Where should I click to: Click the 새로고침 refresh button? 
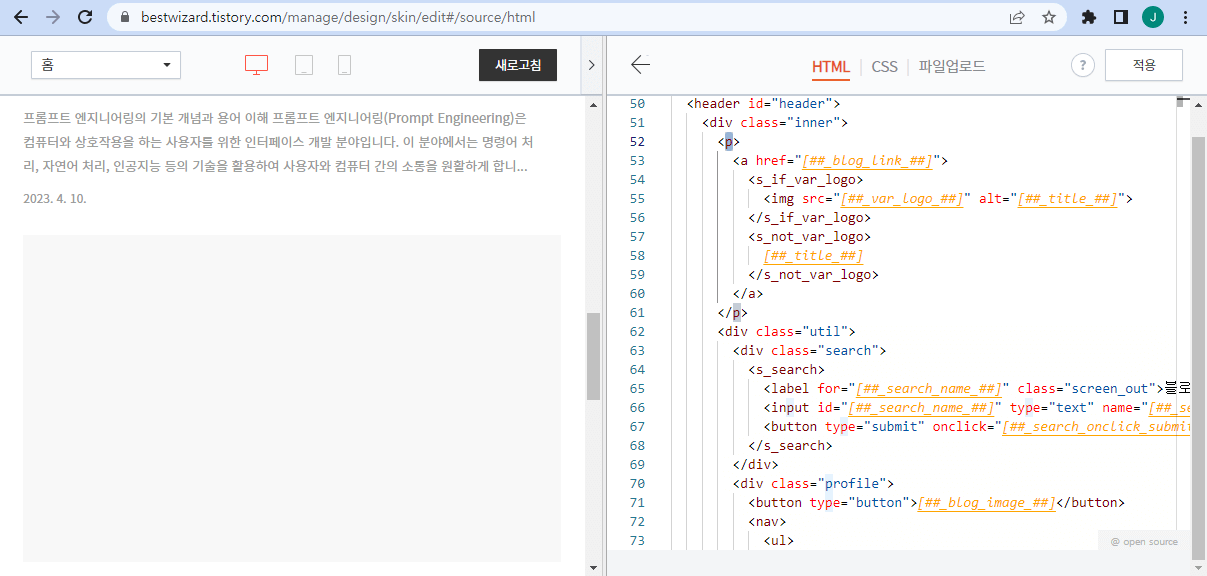coord(517,64)
